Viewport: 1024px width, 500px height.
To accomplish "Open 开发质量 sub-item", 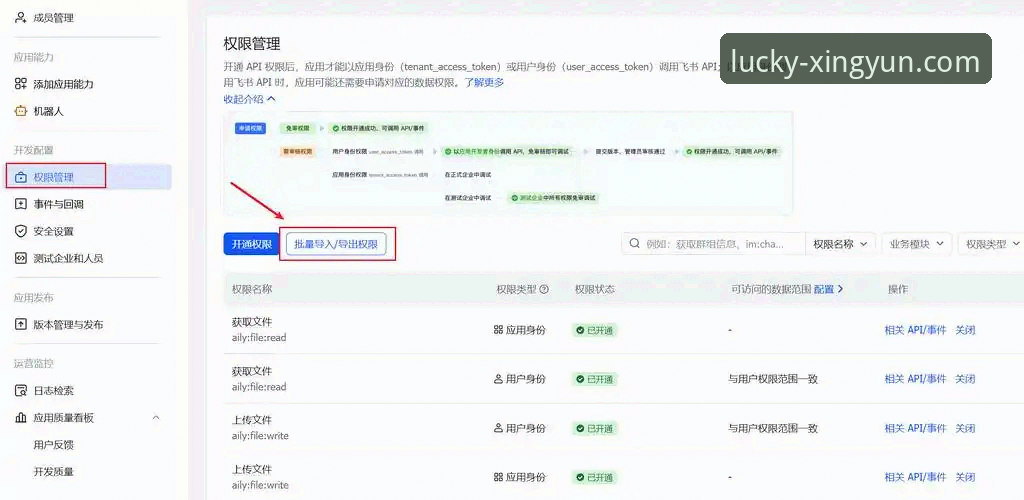I will 54,472.
